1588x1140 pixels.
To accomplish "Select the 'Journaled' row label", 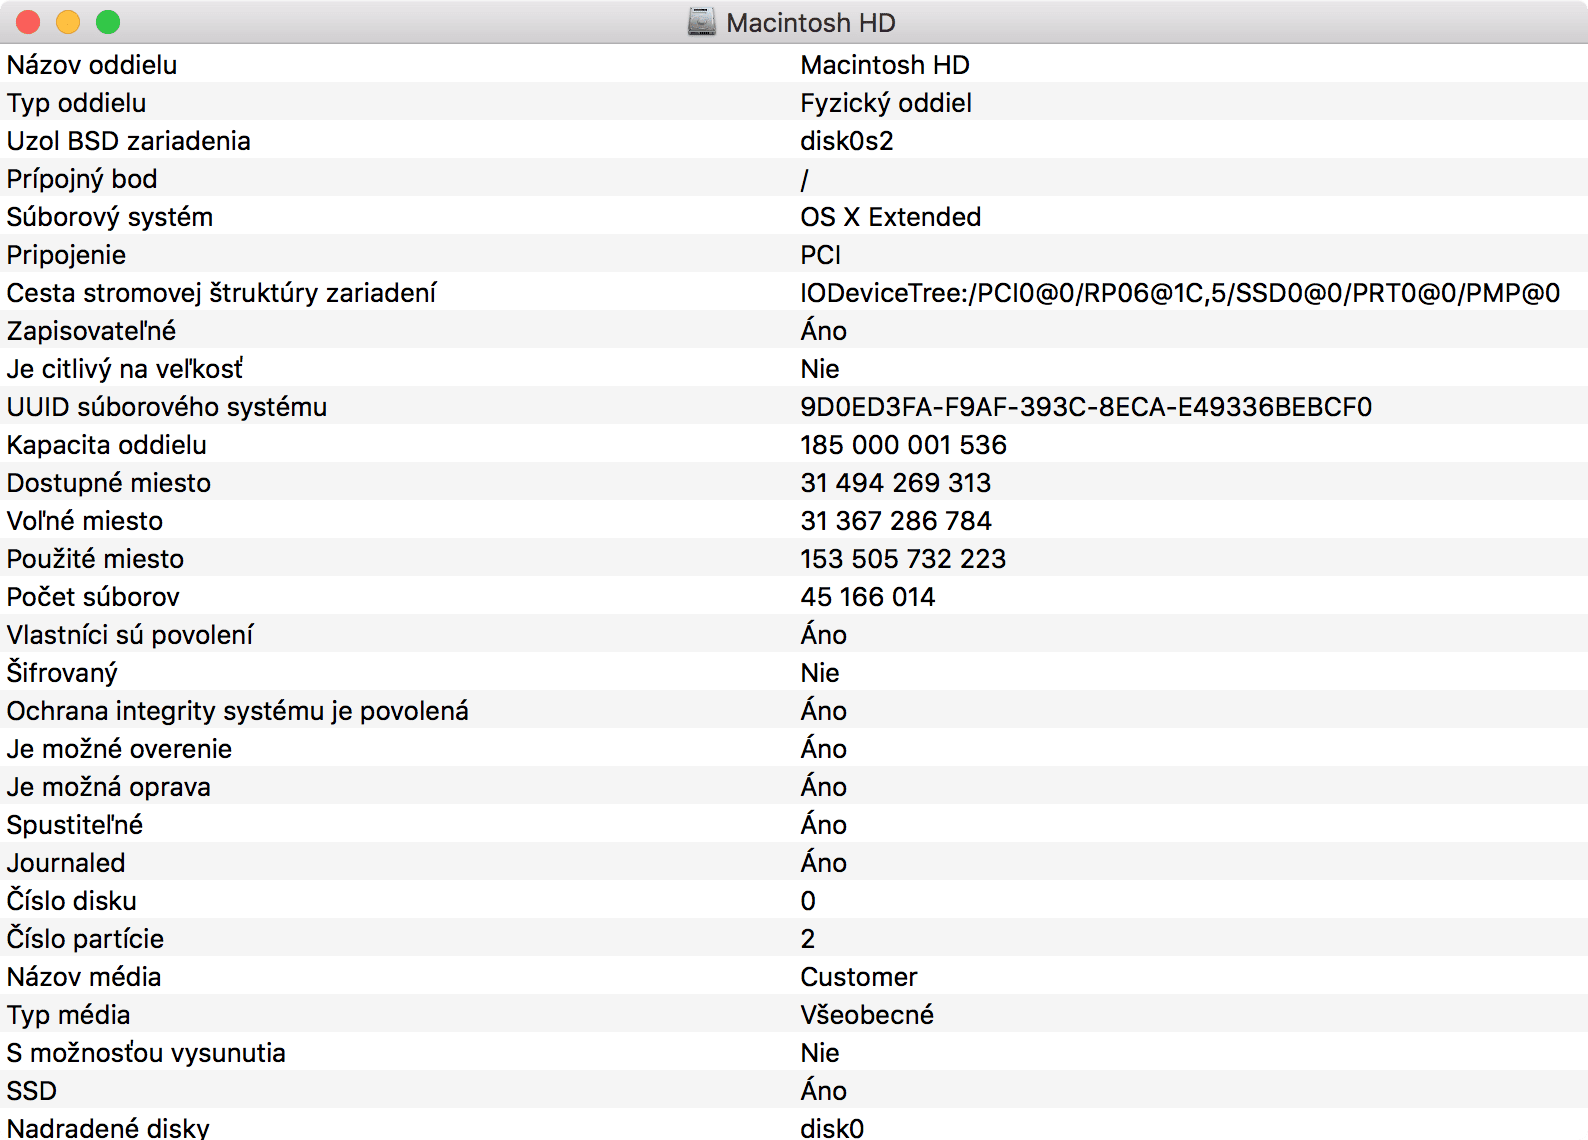I will 66,863.
